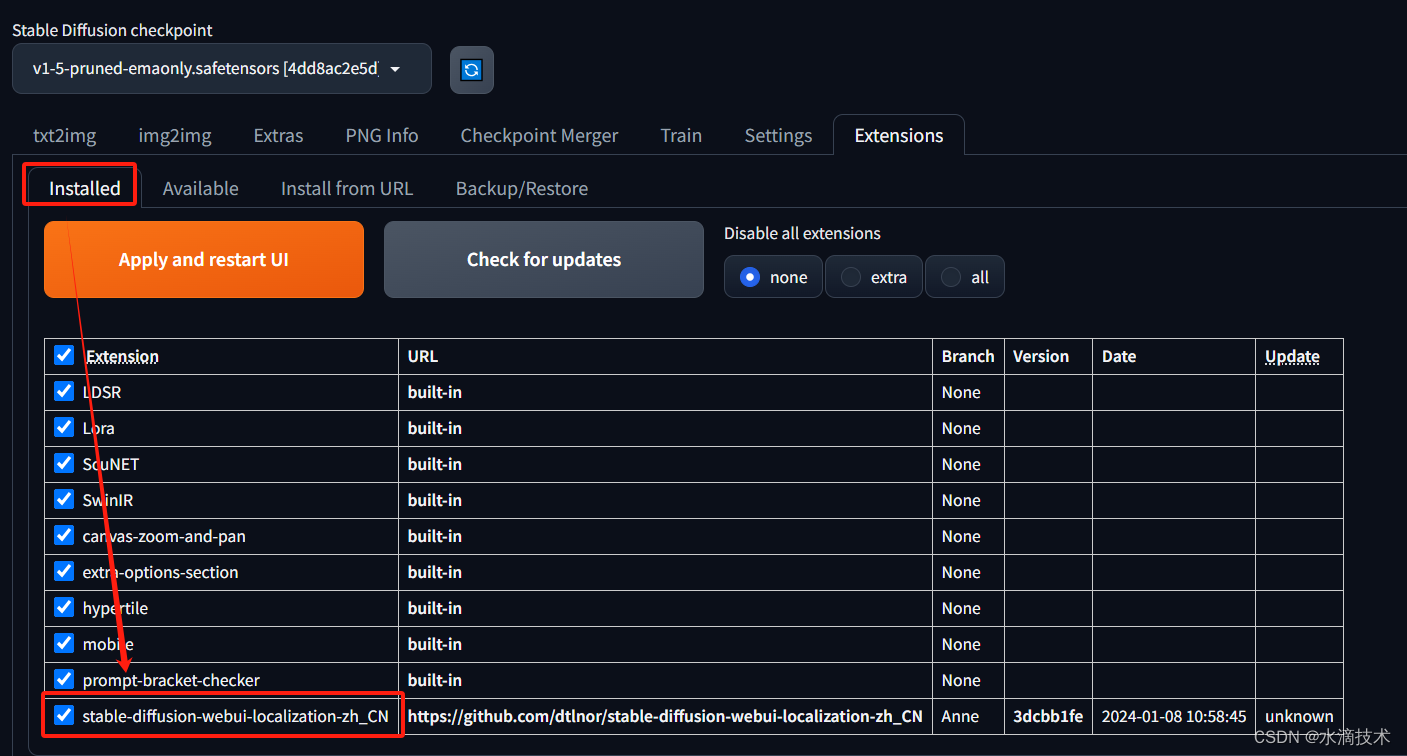Select the Extensions tab
Image resolution: width=1407 pixels, height=756 pixels.
pos(899,135)
